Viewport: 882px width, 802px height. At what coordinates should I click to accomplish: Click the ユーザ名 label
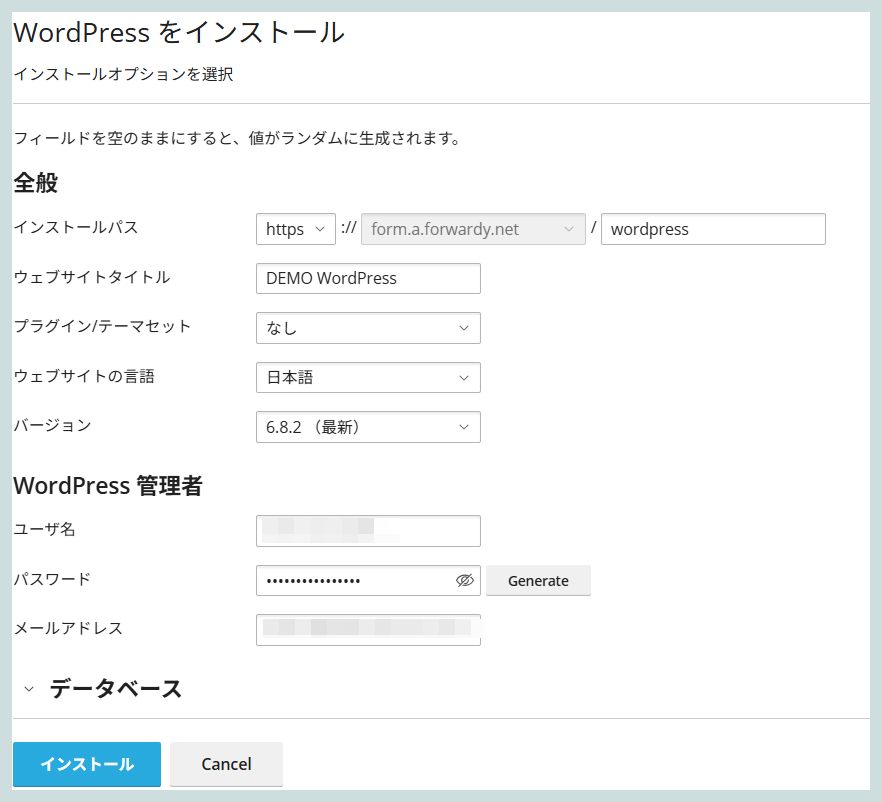click(x=44, y=529)
